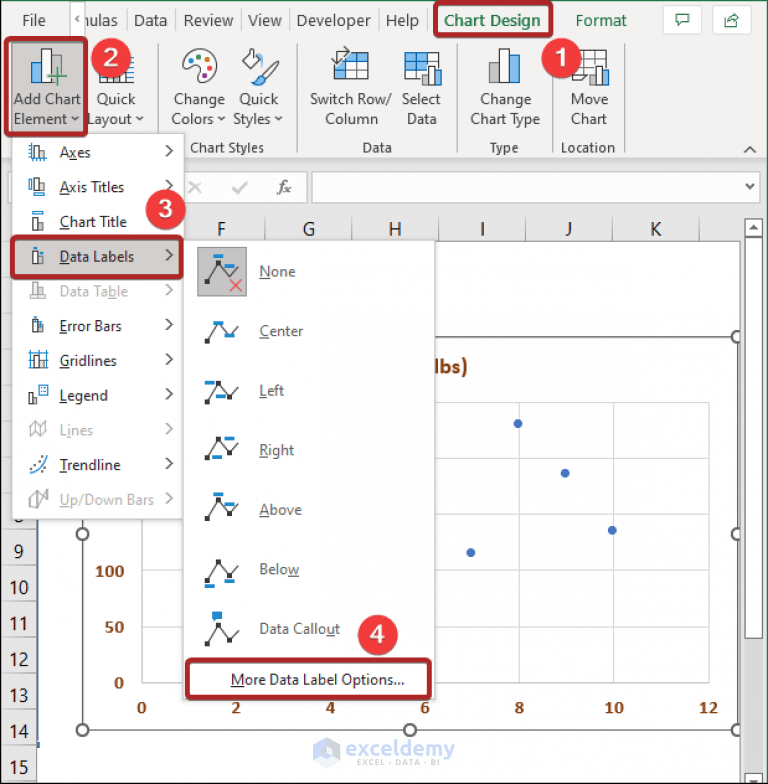The width and height of the screenshot is (768, 784).
Task: Click the Gridlines menu icon
Action: tap(38, 360)
